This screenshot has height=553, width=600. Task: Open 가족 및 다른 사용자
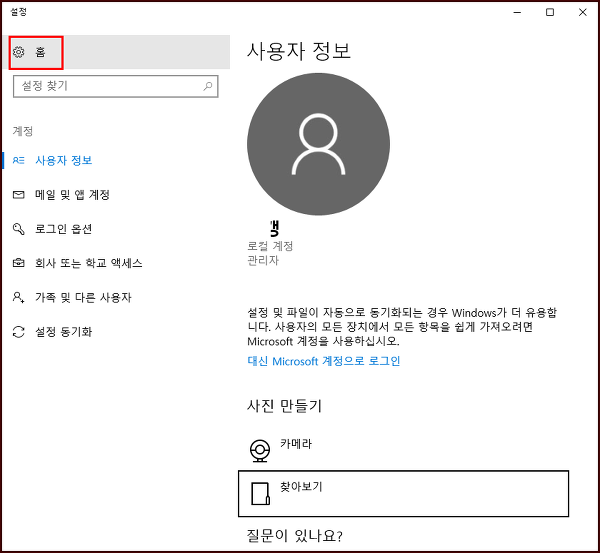pyautogui.click(x=83, y=297)
